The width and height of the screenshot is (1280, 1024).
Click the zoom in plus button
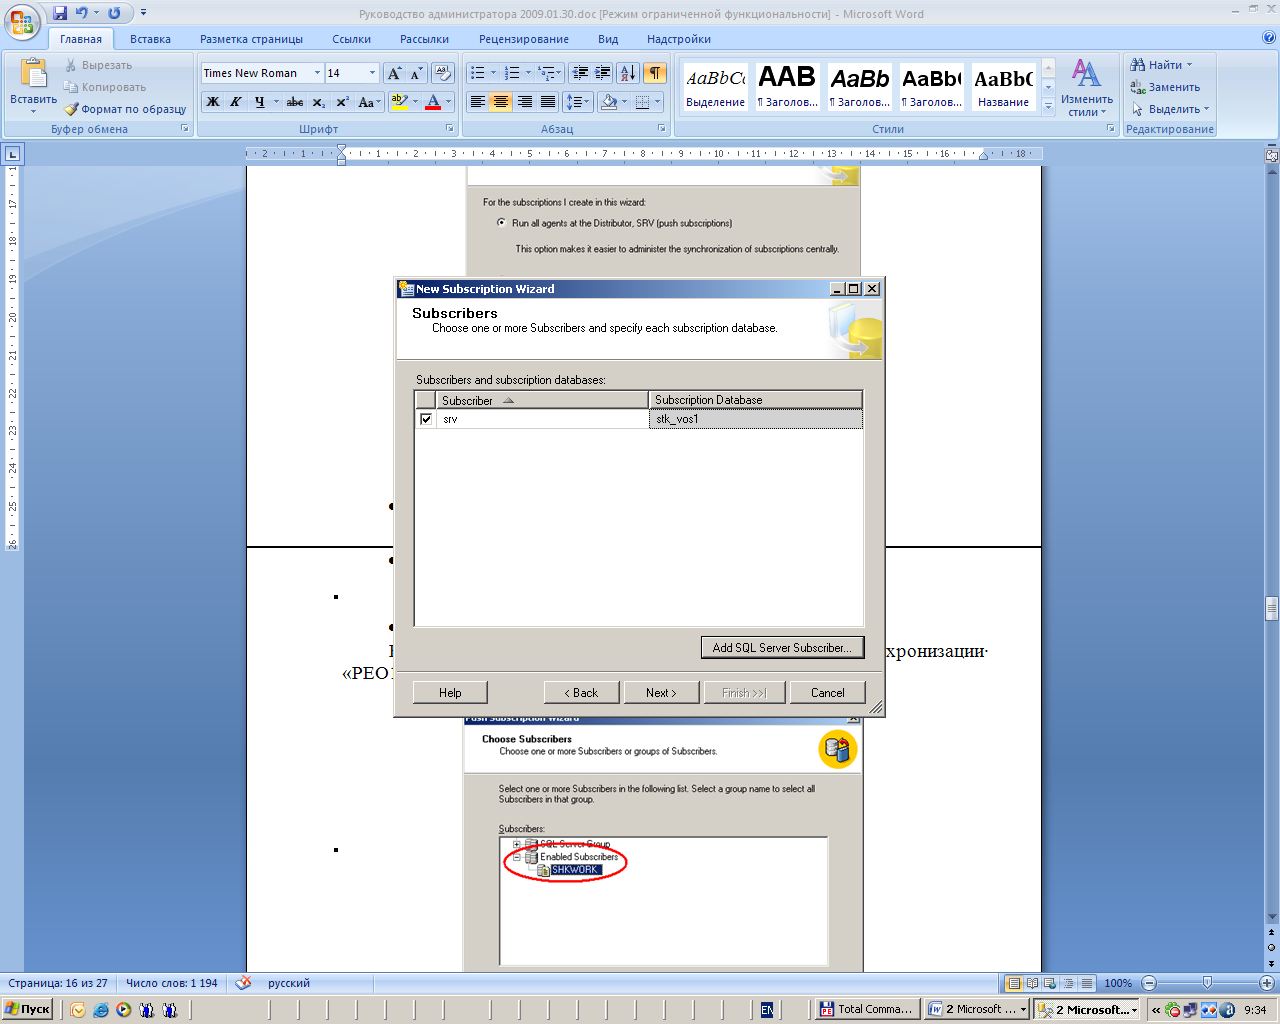(x=1266, y=983)
